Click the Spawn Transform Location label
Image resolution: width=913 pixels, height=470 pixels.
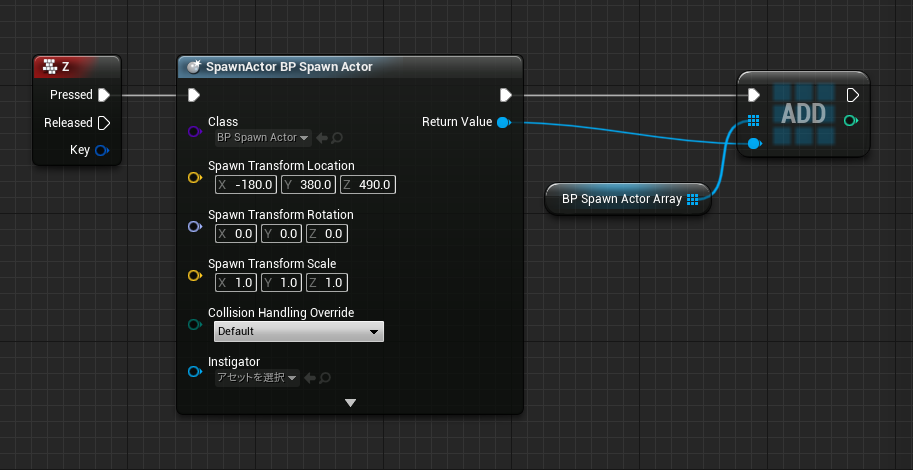pos(281,166)
